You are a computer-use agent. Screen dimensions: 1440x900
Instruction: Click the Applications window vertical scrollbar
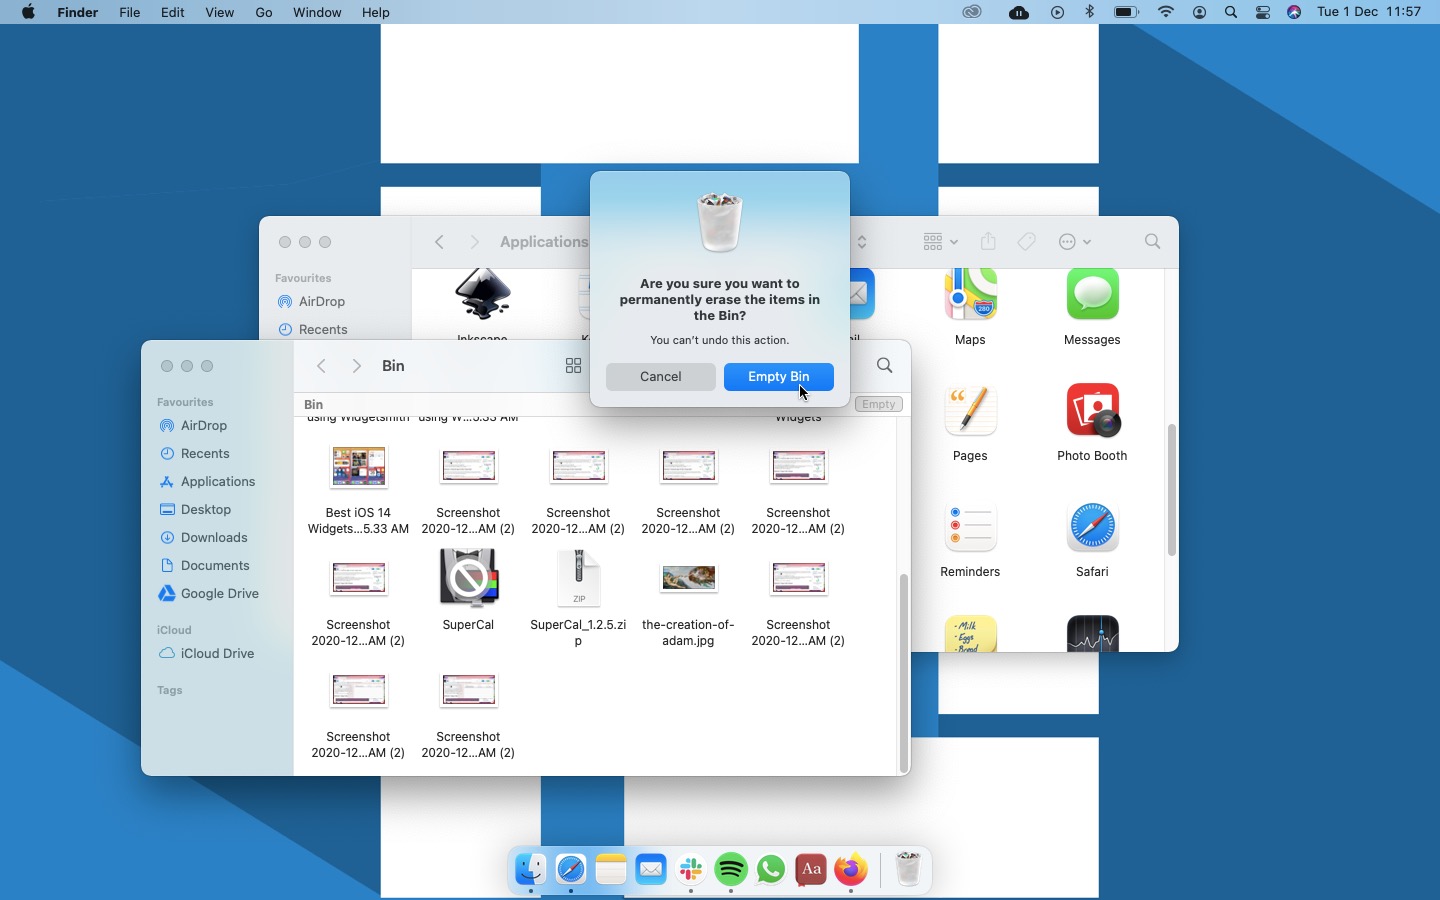pyautogui.click(x=1172, y=490)
